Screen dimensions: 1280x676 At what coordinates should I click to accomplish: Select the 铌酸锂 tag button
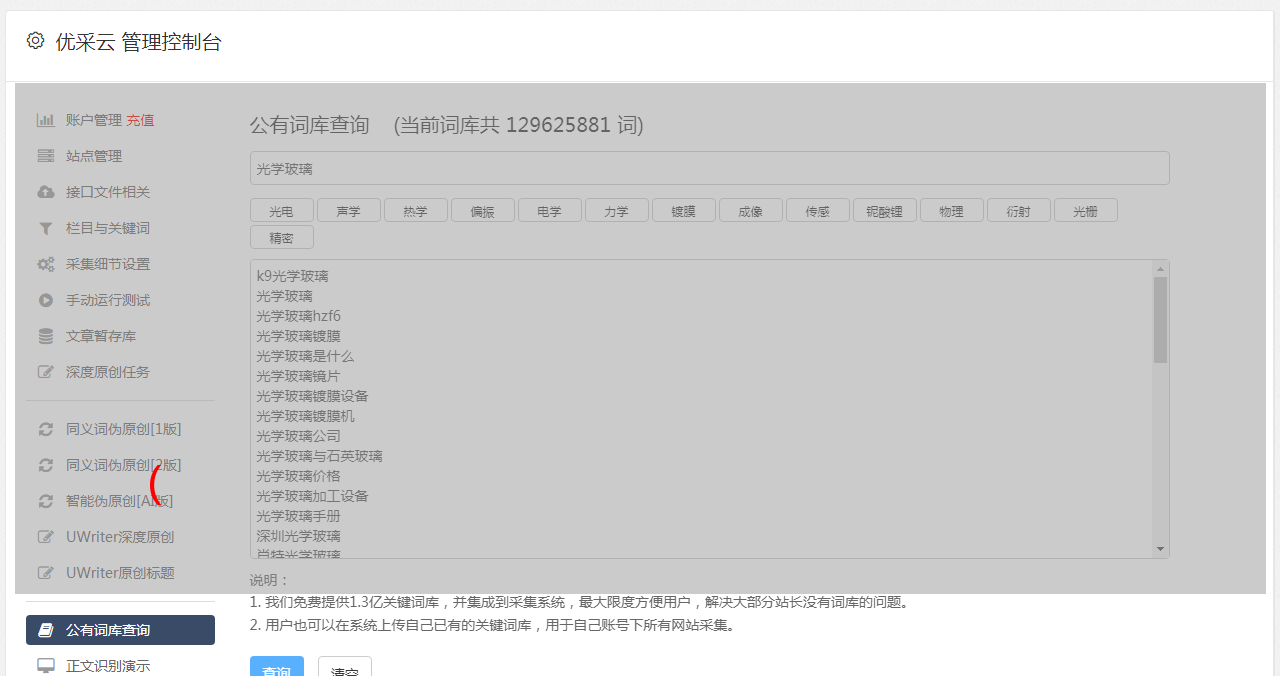point(885,210)
